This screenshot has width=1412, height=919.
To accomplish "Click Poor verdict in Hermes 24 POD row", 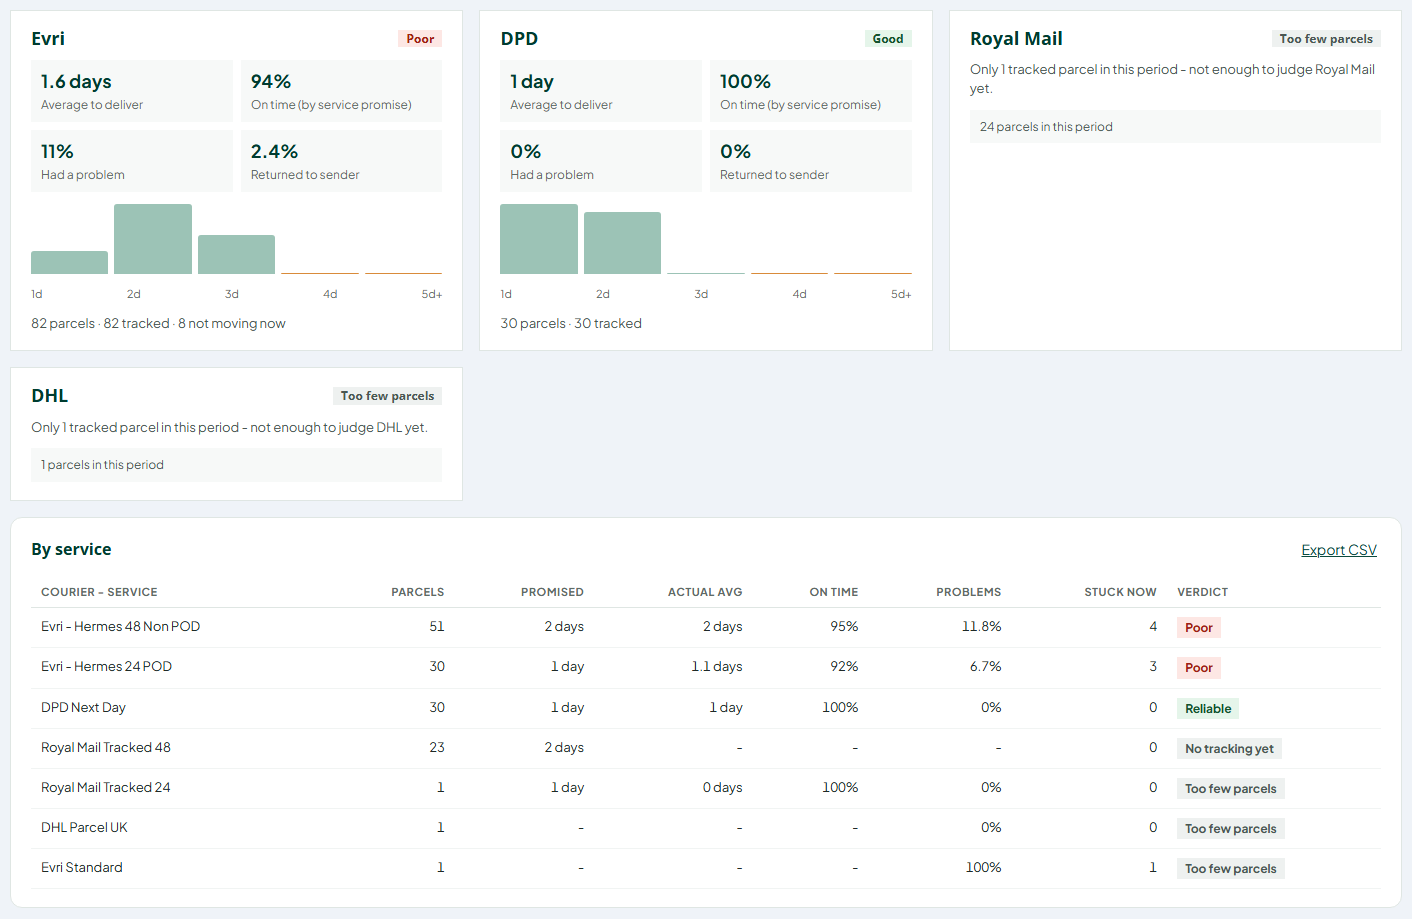I will click(x=1199, y=668).
